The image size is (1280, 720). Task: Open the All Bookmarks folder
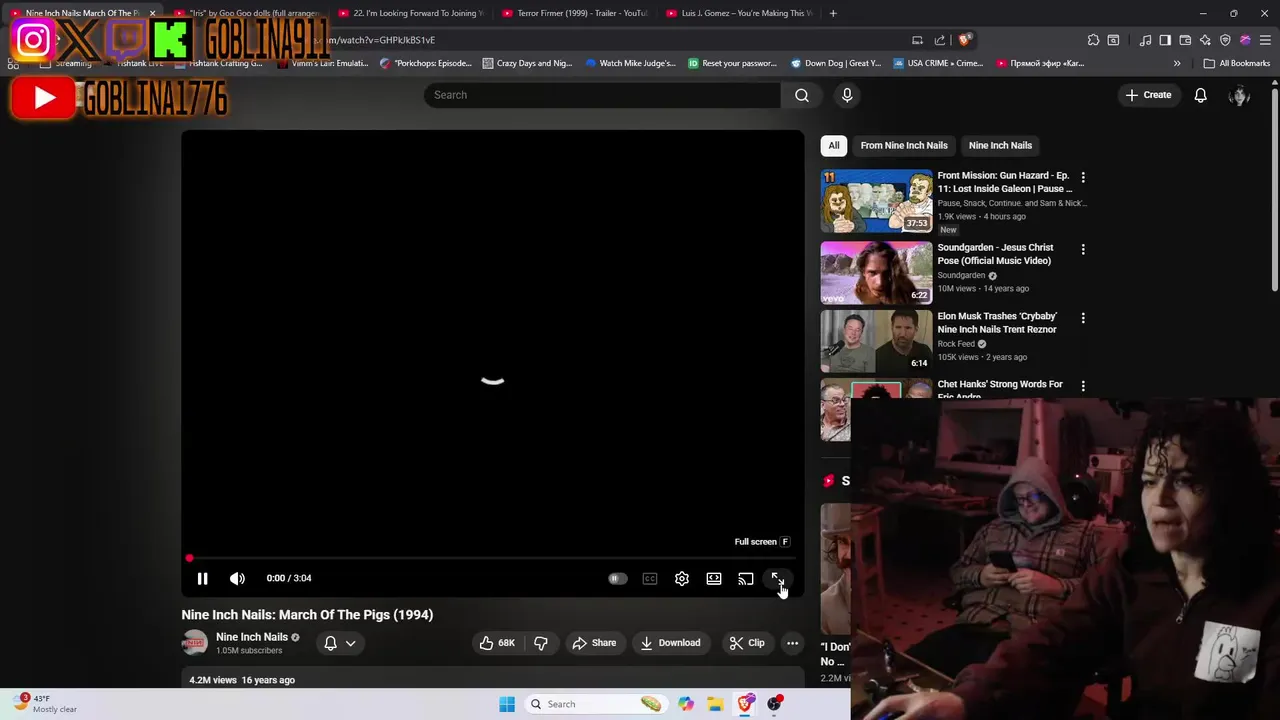(1237, 63)
